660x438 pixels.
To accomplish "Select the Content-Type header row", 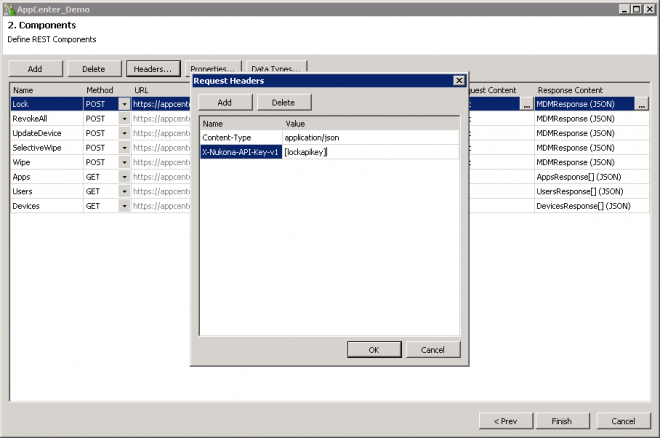I will click(x=330, y=138).
